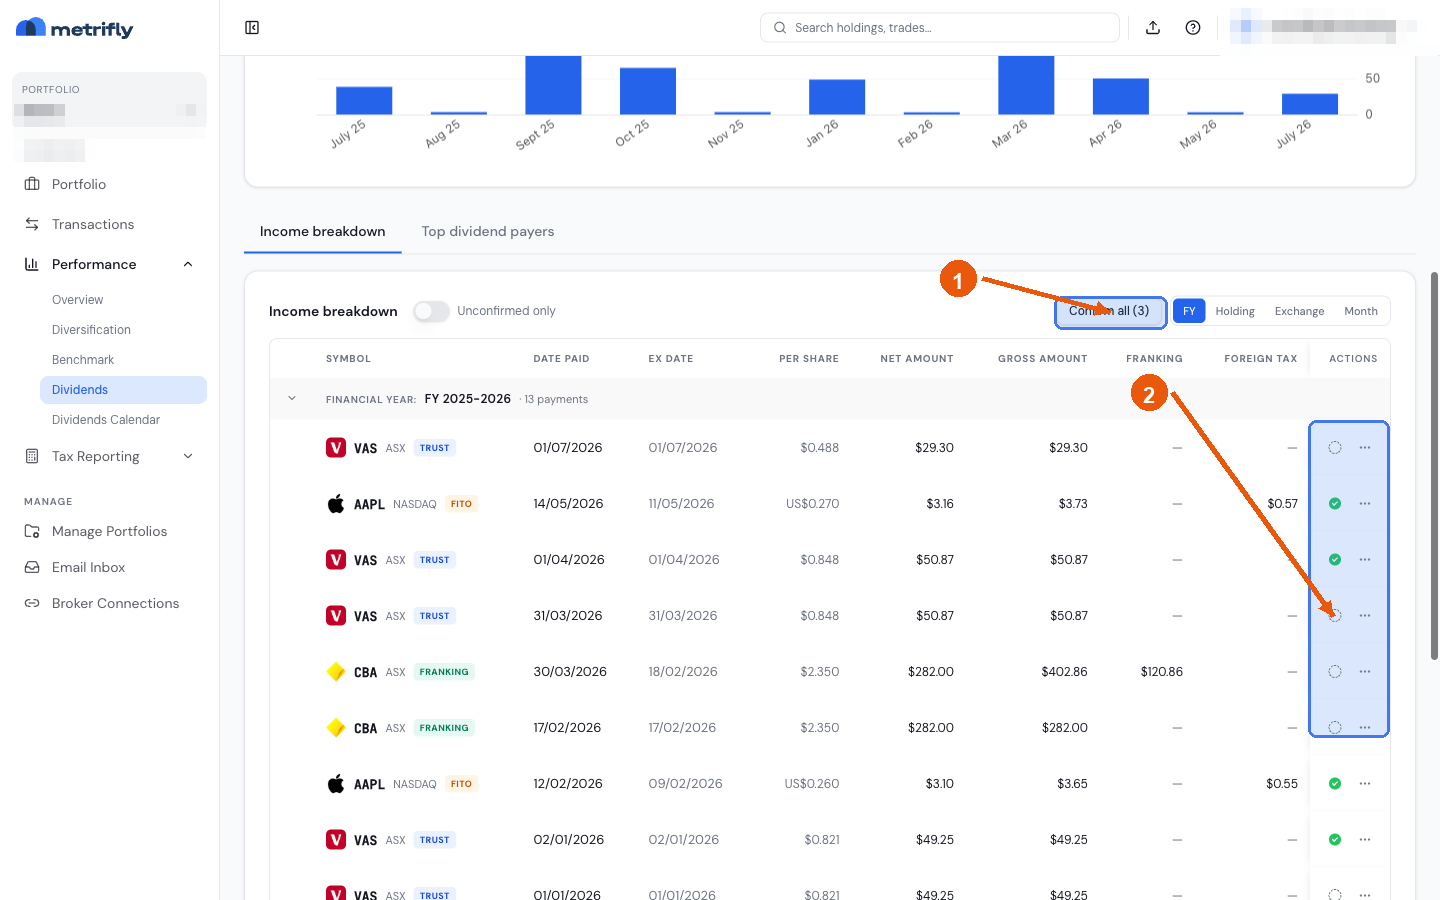The height and width of the screenshot is (900, 1440).
Task: Click foreign tax value $0.57
Action: (x=1282, y=504)
